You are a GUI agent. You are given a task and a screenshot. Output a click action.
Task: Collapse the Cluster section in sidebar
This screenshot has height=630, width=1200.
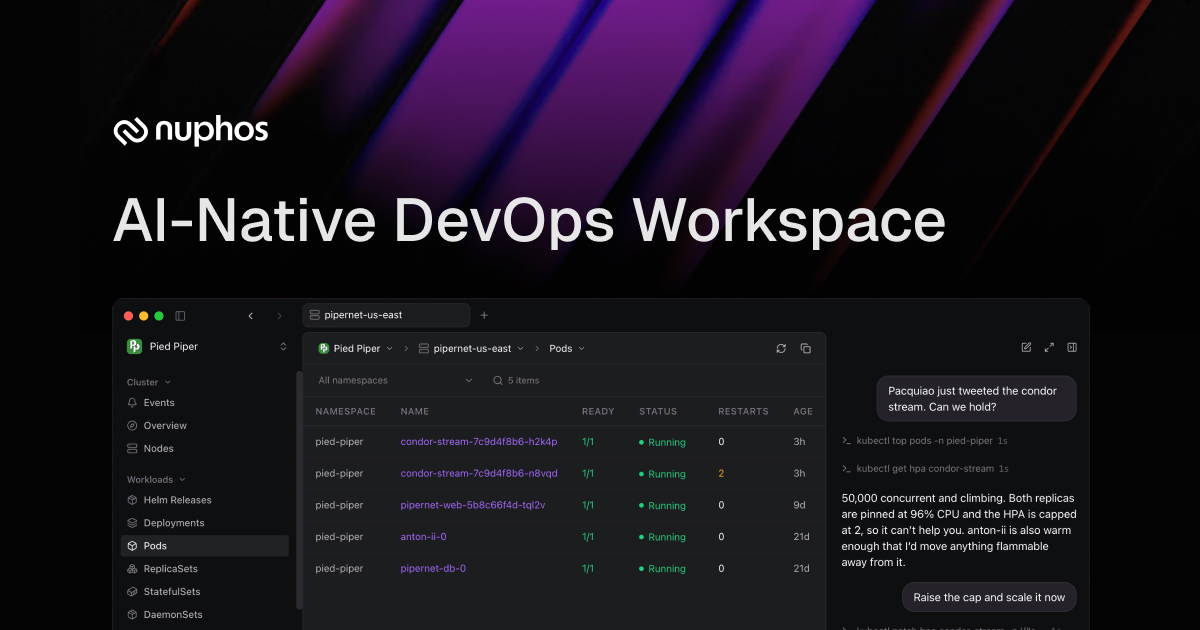tap(149, 382)
